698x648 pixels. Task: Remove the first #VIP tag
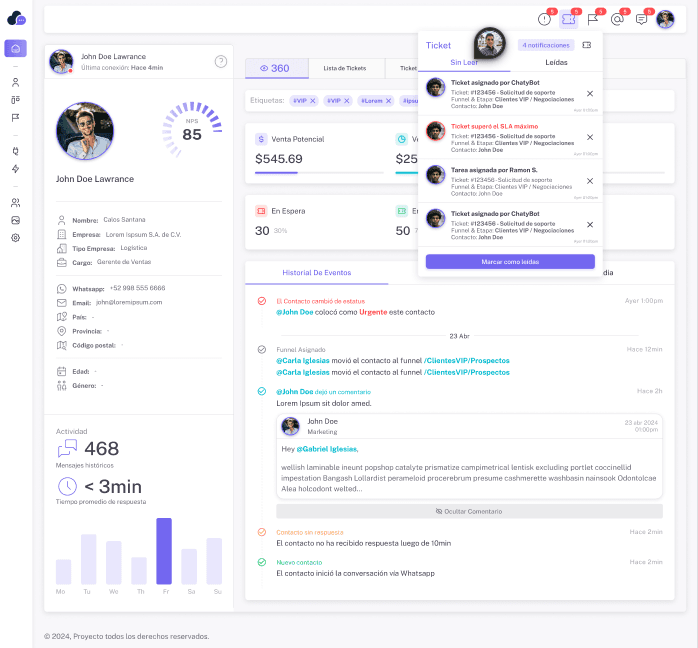coord(313,101)
